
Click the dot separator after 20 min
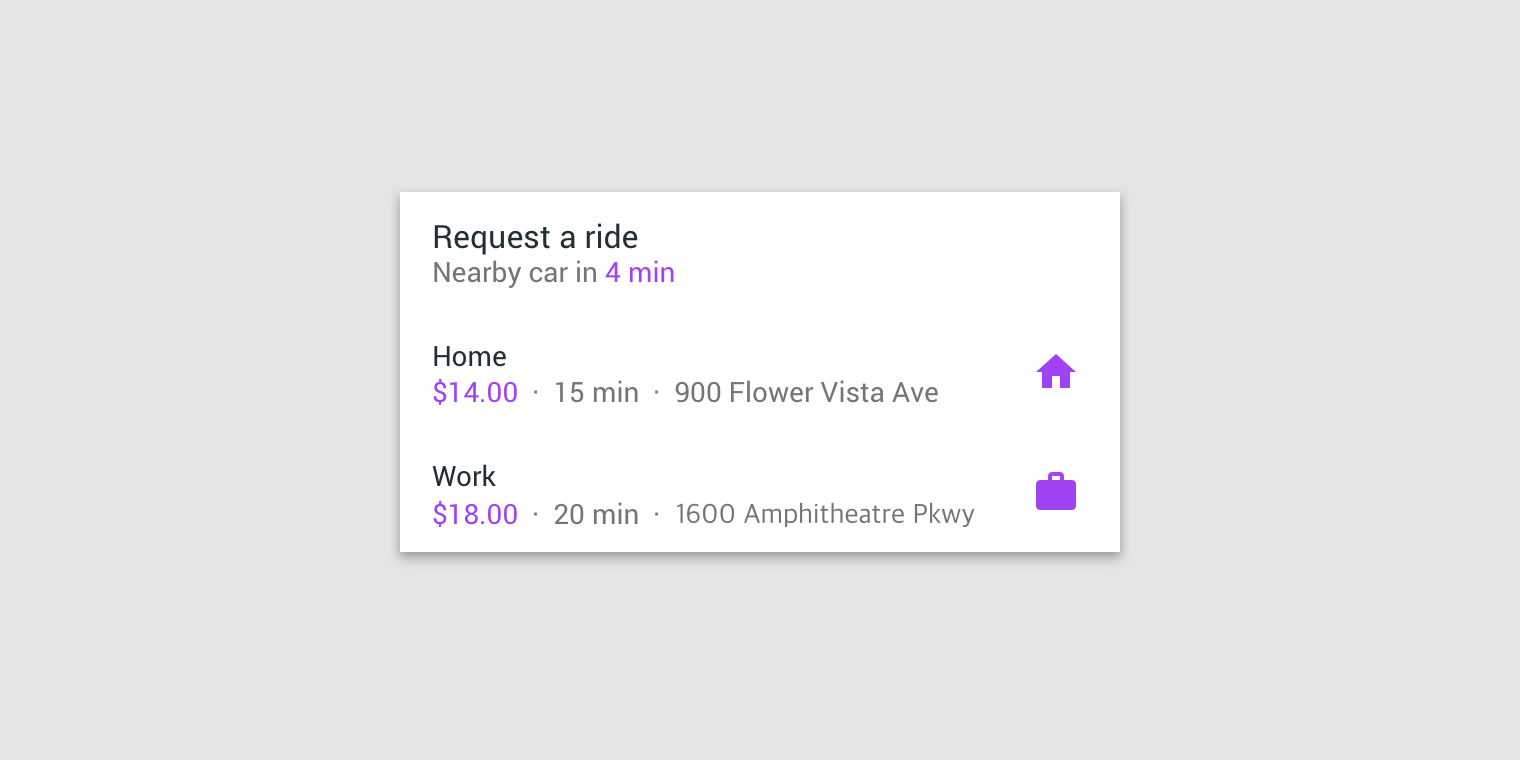point(656,514)
